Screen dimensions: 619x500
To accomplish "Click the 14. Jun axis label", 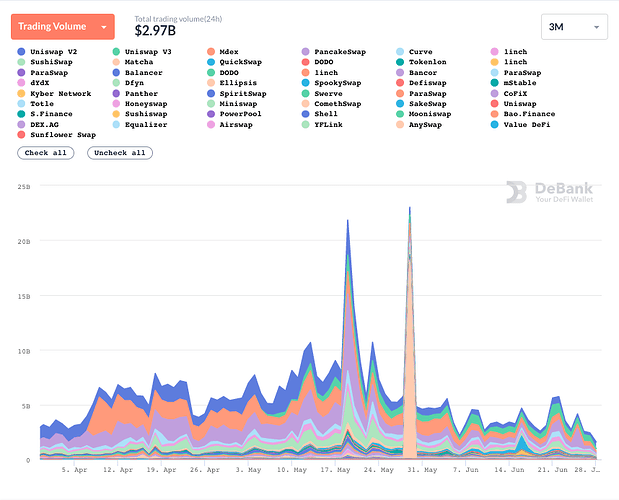I will tap(509, 470).
